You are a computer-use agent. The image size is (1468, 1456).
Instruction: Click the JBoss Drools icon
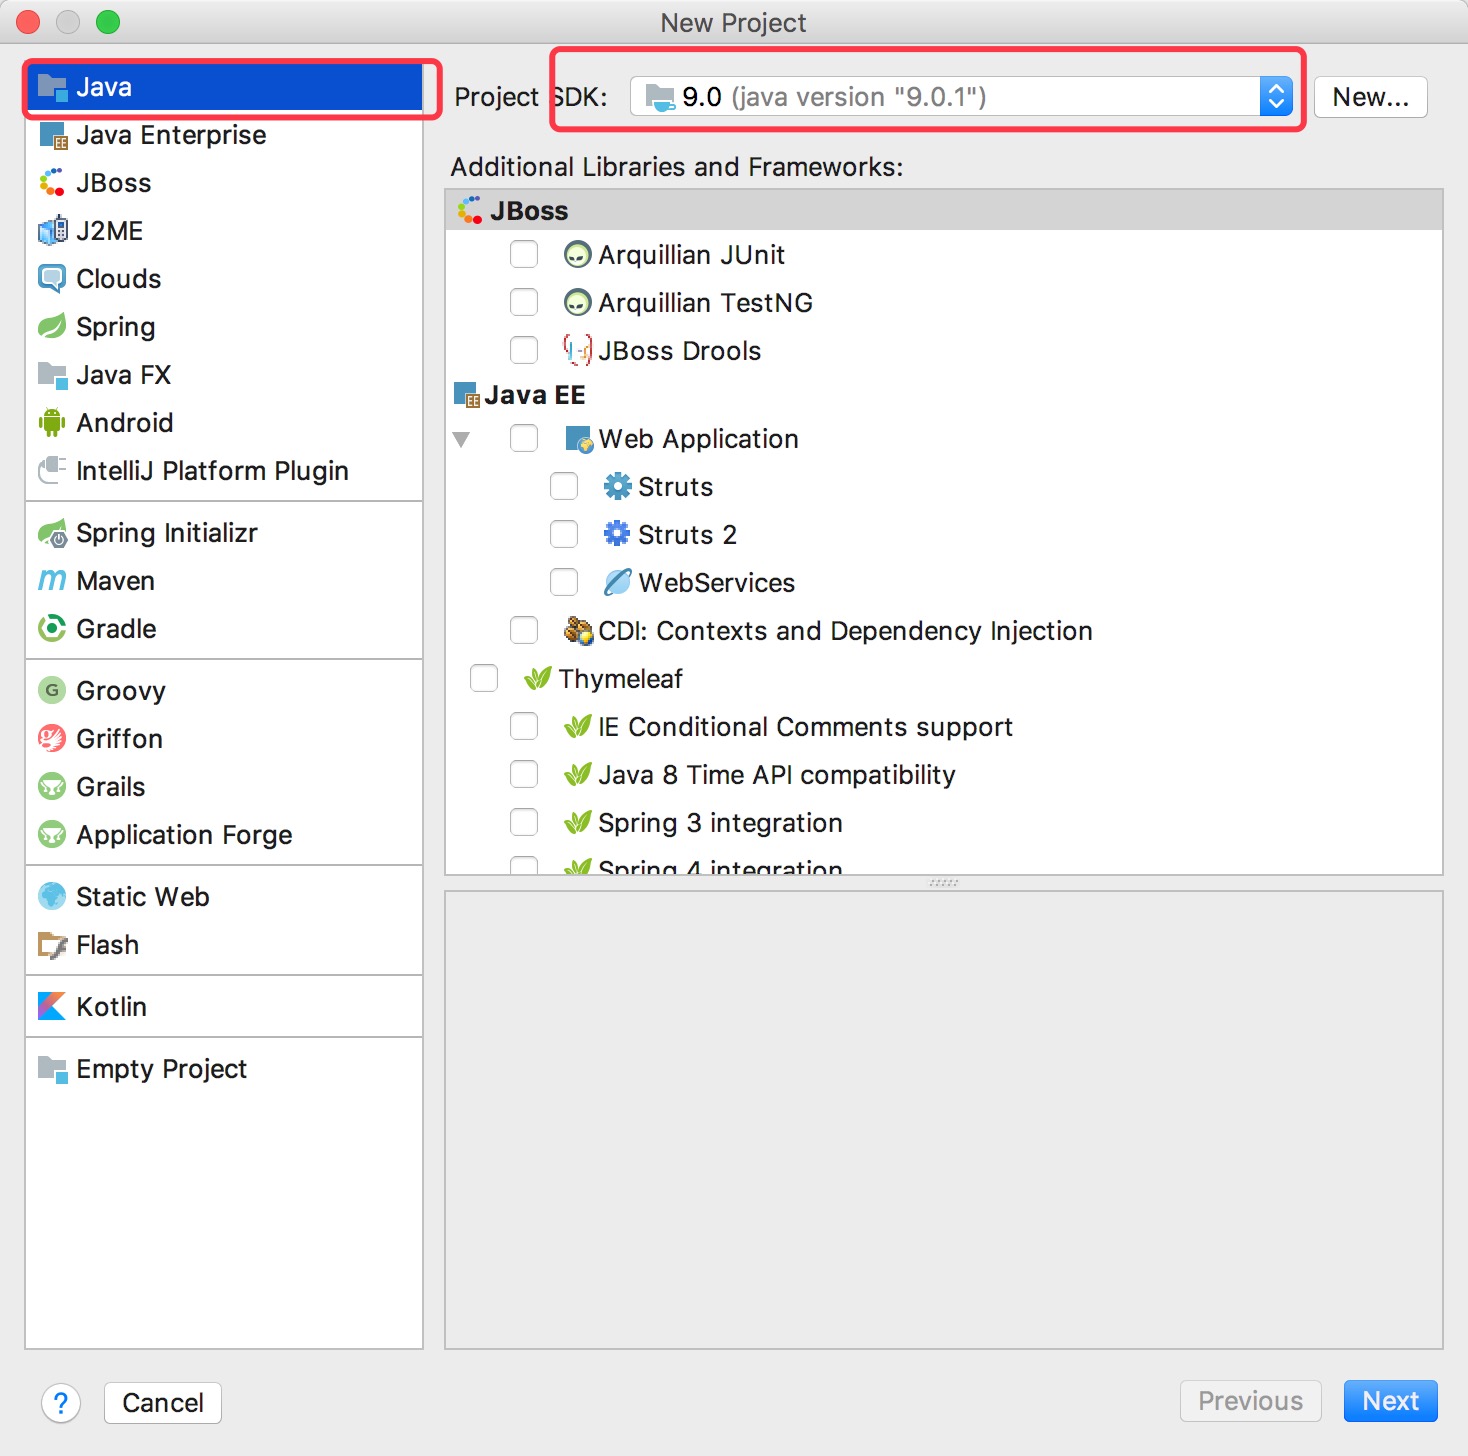(577, 351)
